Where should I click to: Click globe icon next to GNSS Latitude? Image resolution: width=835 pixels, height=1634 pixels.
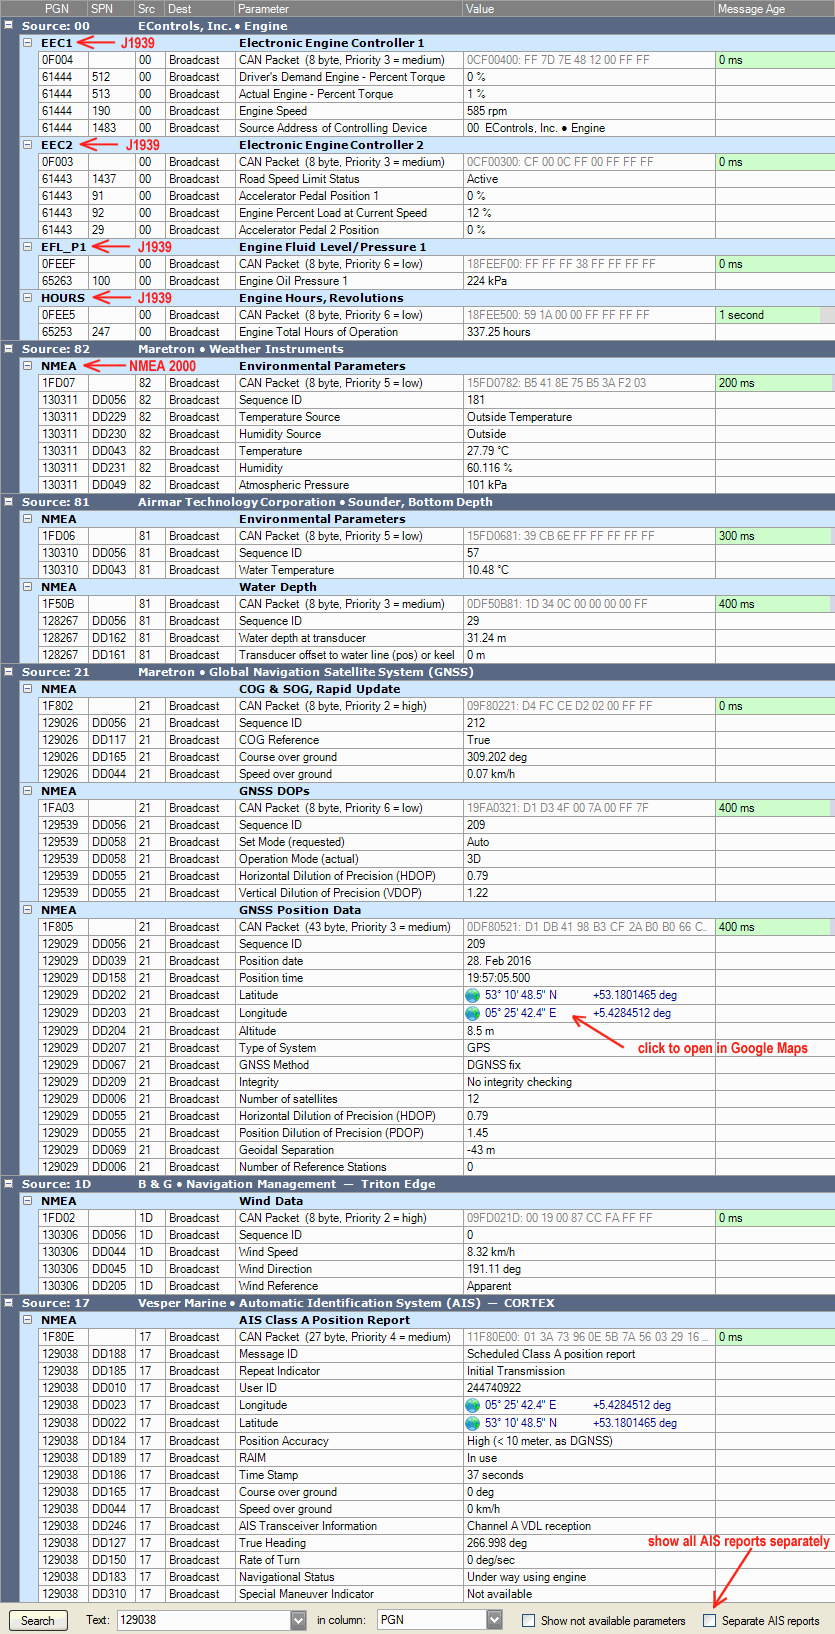pos(473,995)
